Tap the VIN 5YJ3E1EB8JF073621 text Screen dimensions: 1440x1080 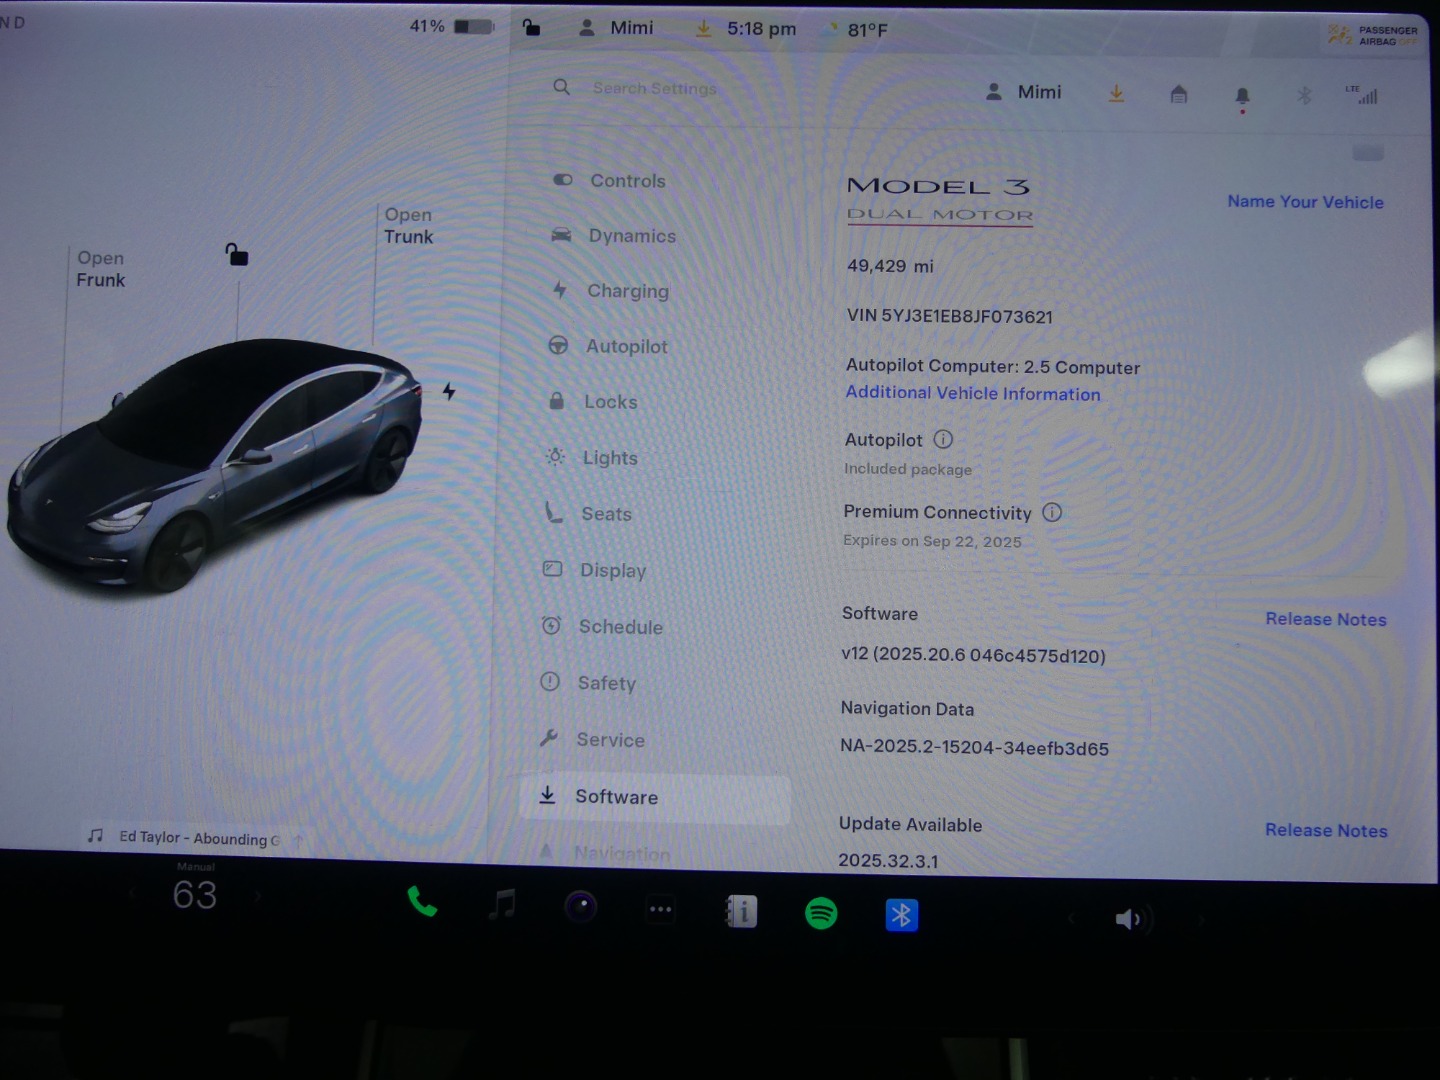pos(950,316)
